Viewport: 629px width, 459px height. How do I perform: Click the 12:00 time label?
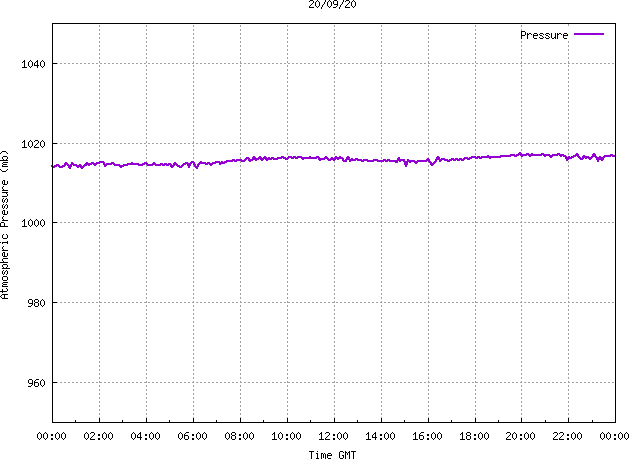coord(333,436)
